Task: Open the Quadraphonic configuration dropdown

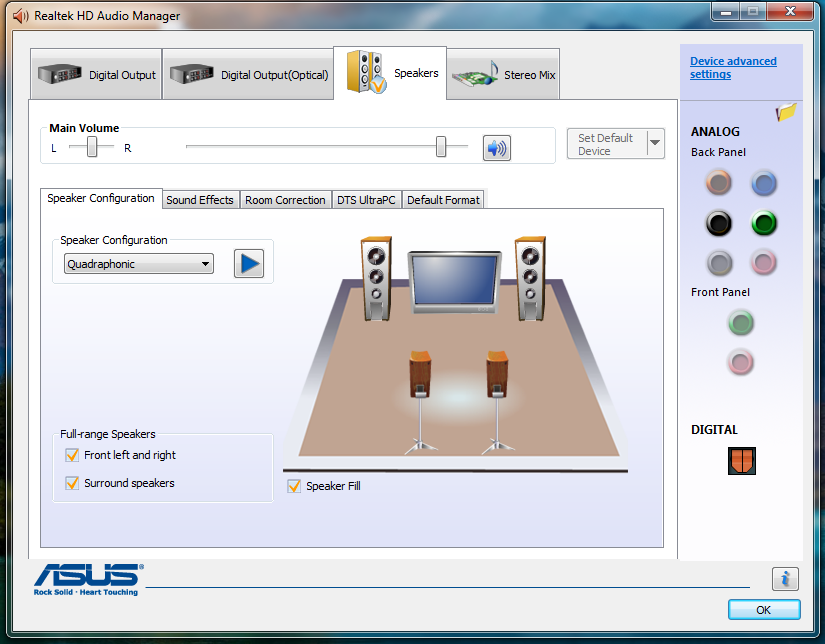Action: click(139, 264)
